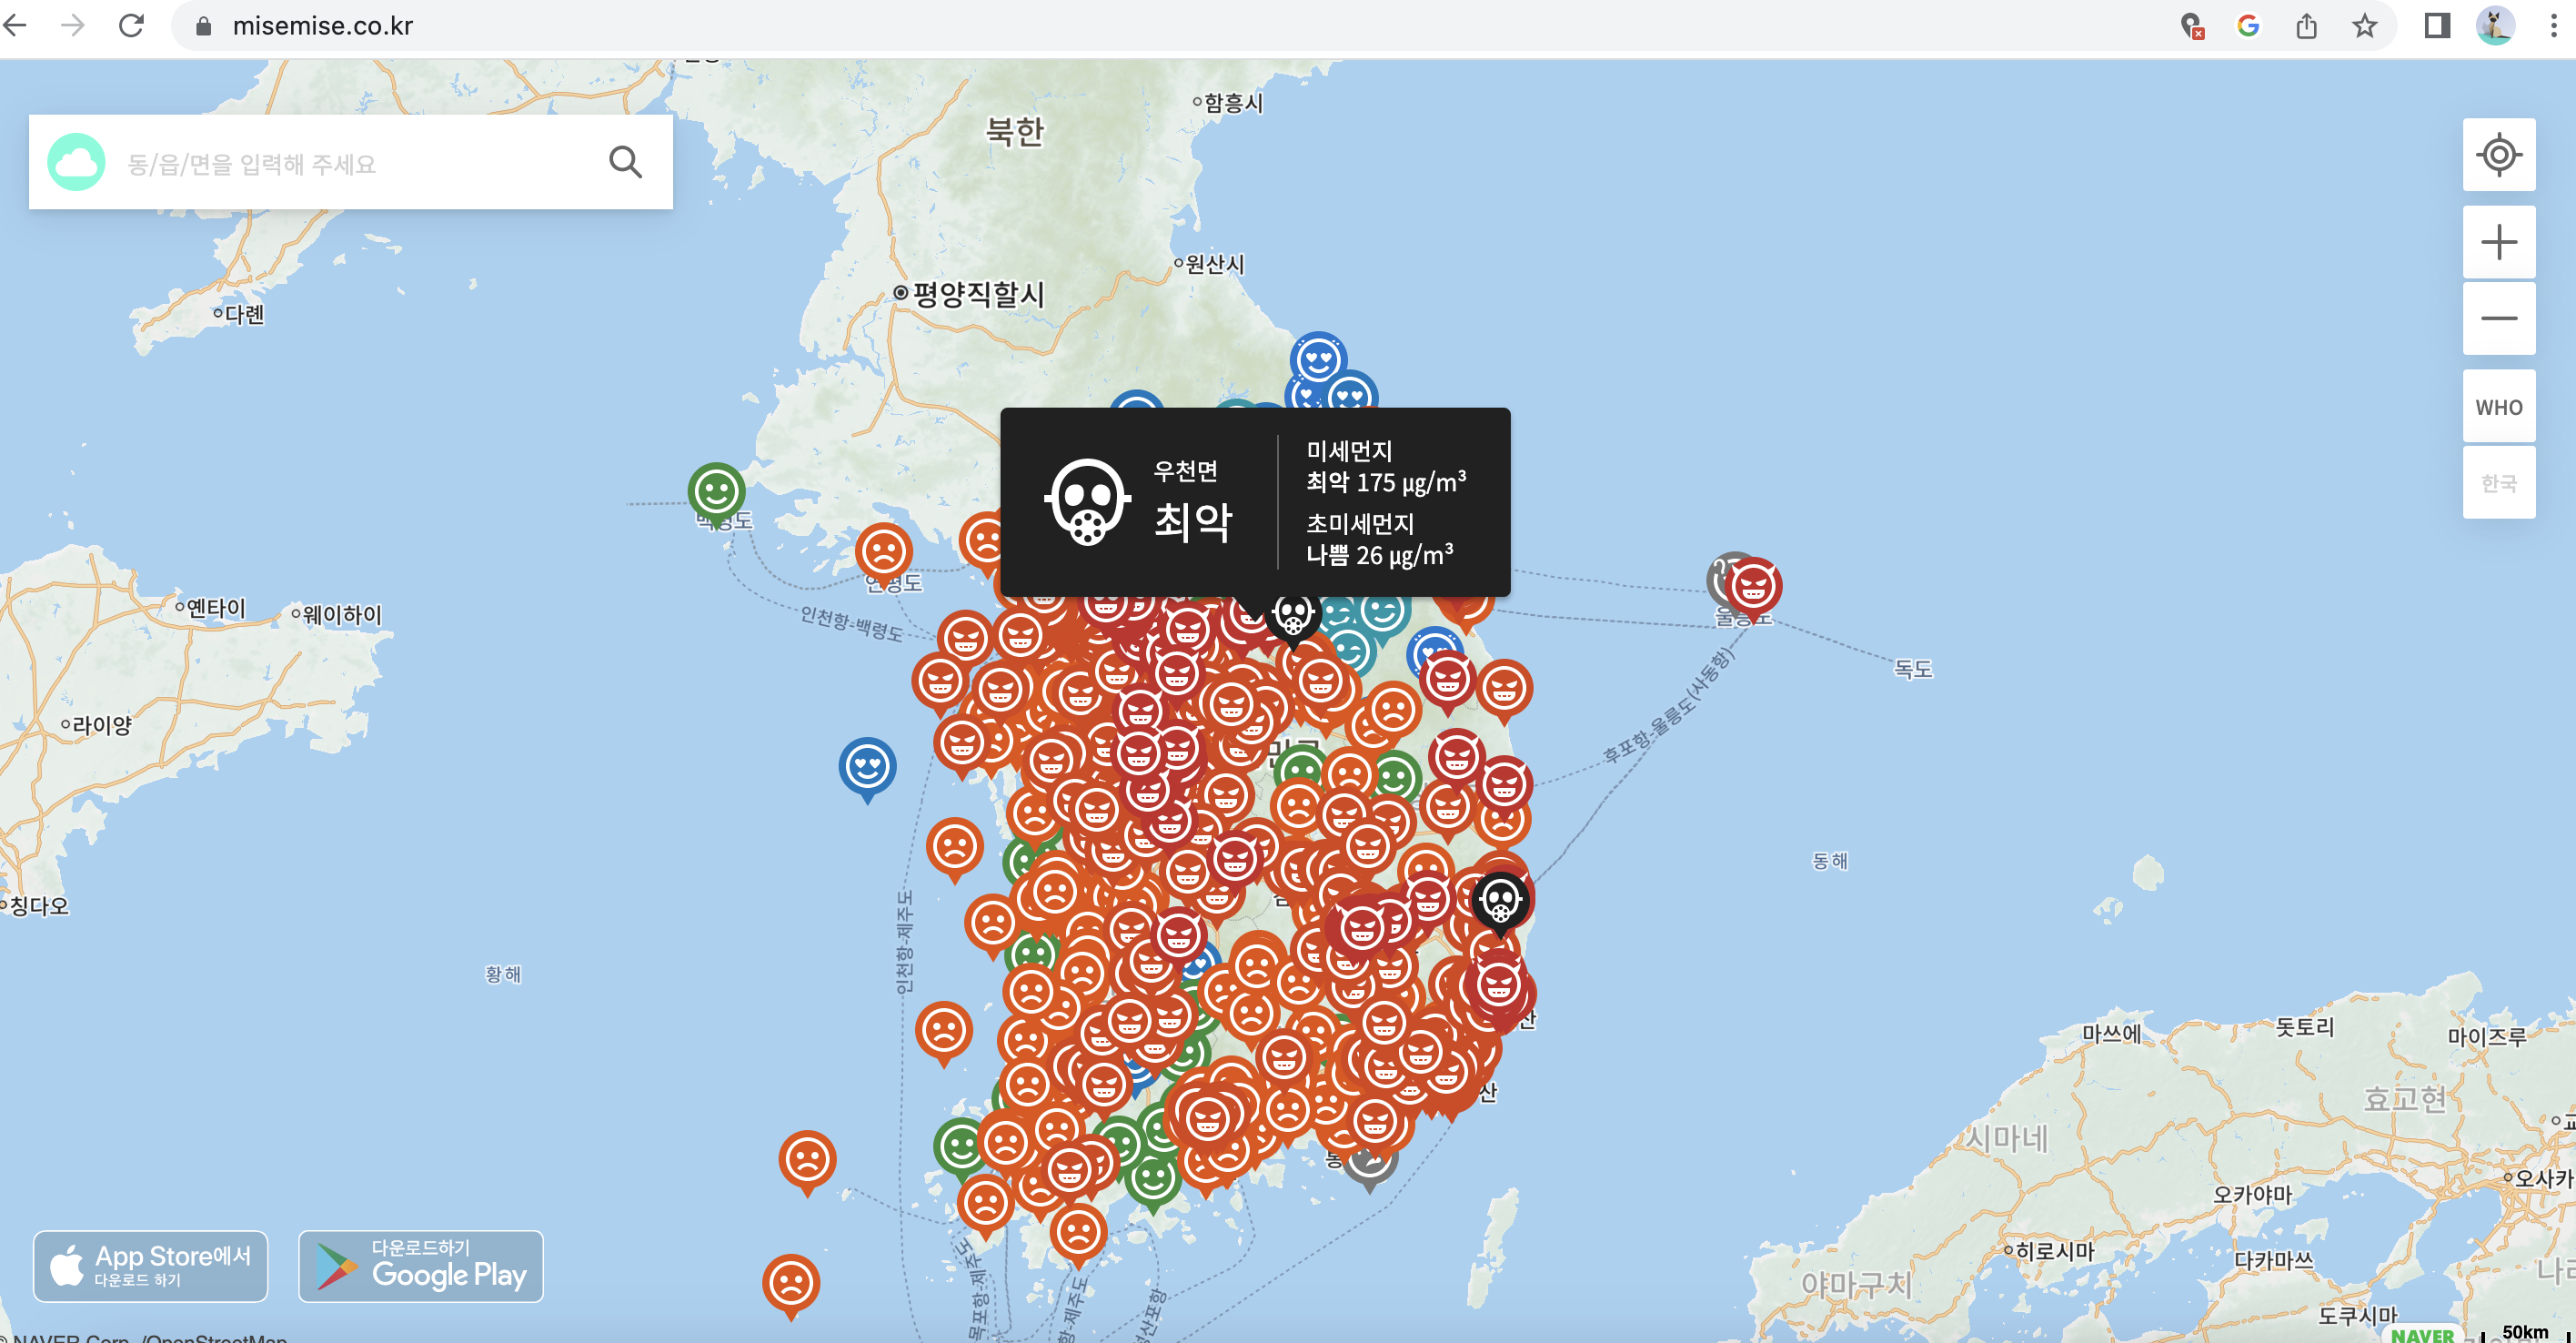The height and width of the screenshot is (1343, 2576).
Task: Open Chrome three-dot menu
Action: 2553,25
